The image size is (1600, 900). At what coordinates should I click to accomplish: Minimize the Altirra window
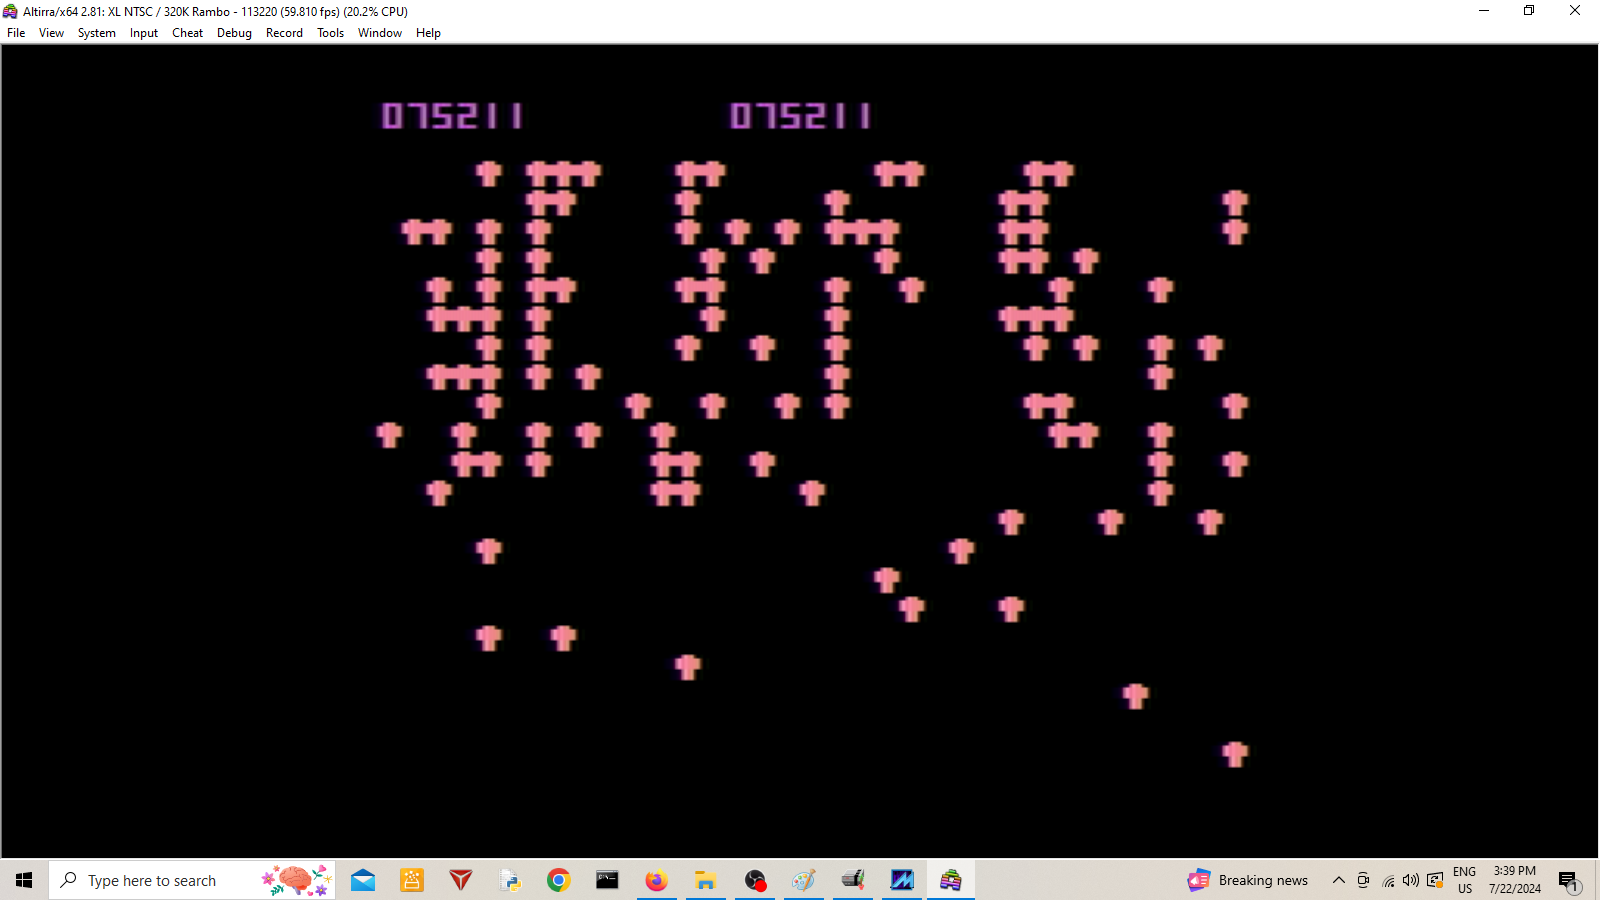point(1484,11)
